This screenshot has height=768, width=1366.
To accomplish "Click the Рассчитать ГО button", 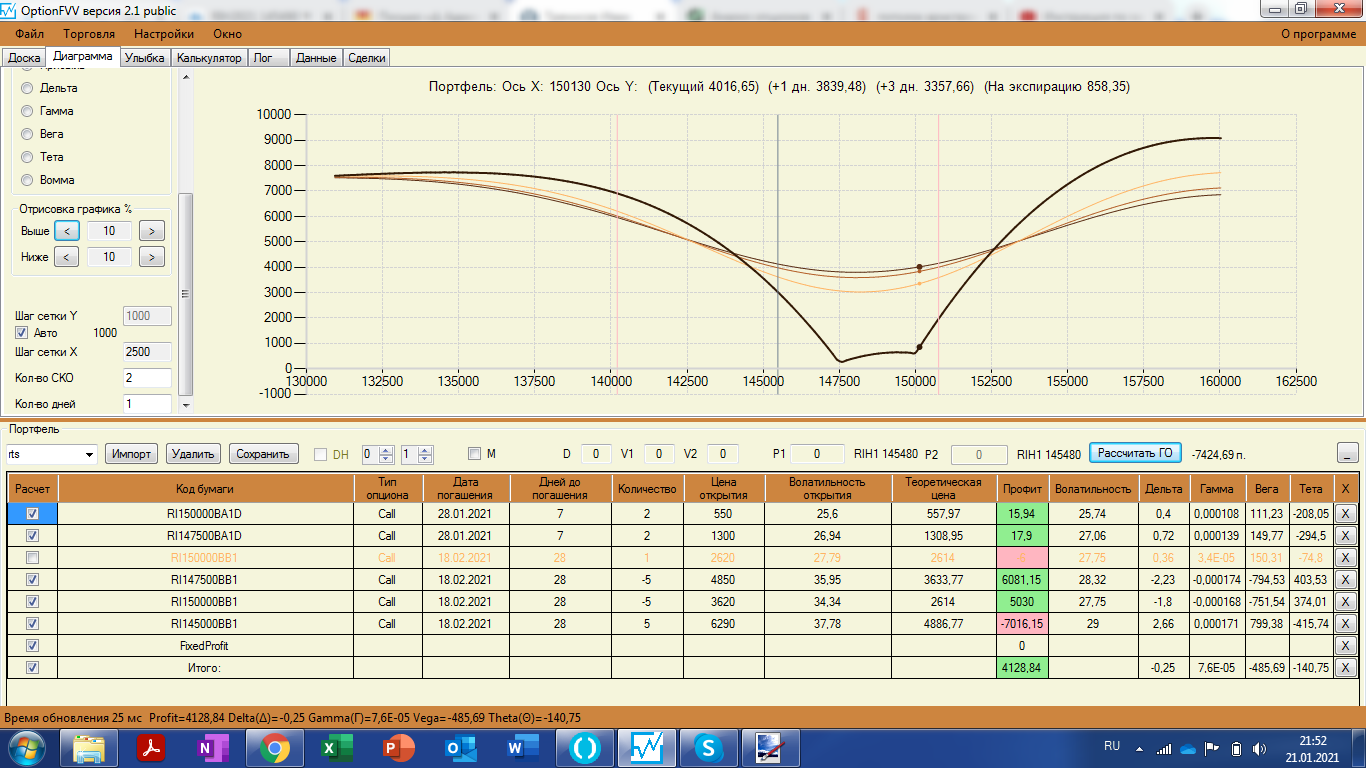I will (x=1135, y=453).
